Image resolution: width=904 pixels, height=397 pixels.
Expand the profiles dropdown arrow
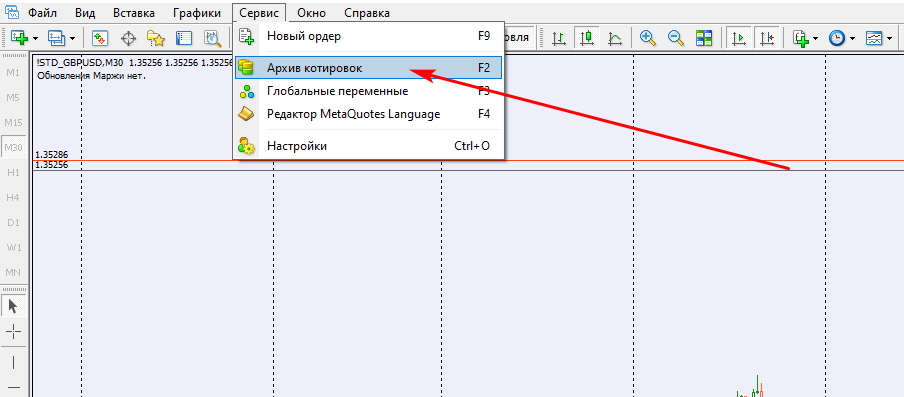click(72, 39)
